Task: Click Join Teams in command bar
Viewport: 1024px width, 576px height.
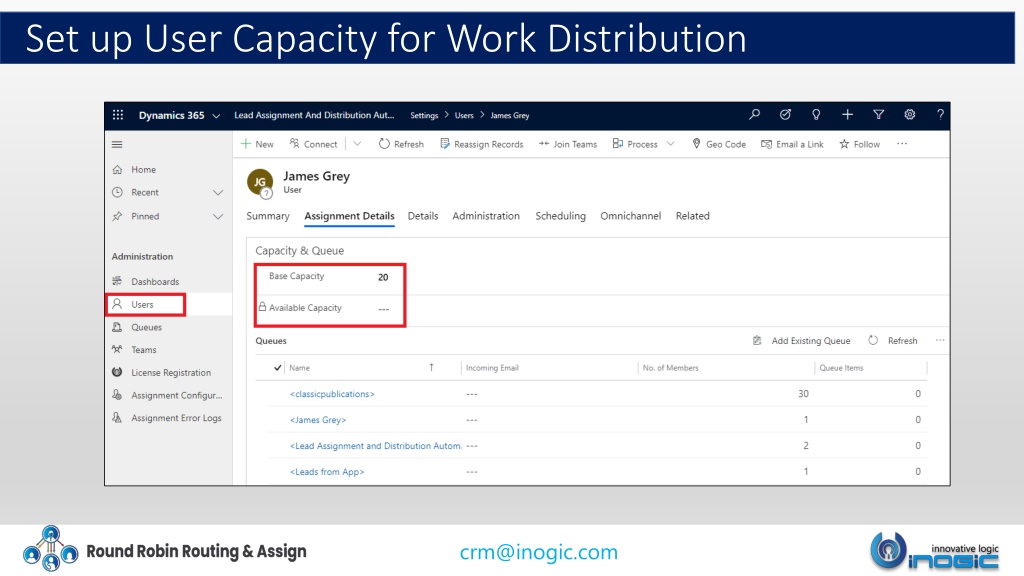Action: coord(568,144)
